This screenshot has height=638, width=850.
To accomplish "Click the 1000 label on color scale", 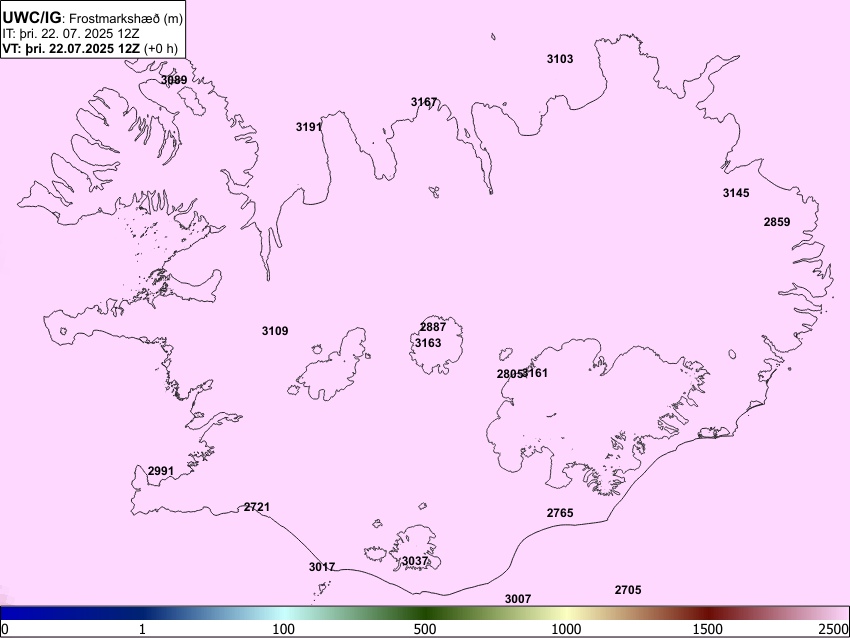I will click(566, 629).
